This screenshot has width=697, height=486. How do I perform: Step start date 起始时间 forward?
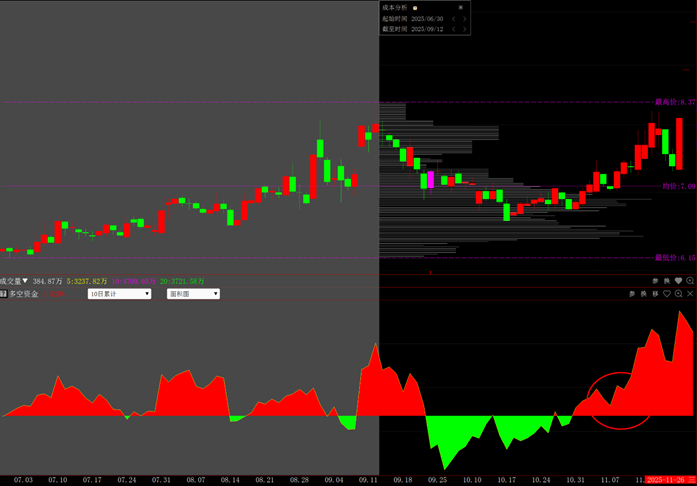point(464,18)
